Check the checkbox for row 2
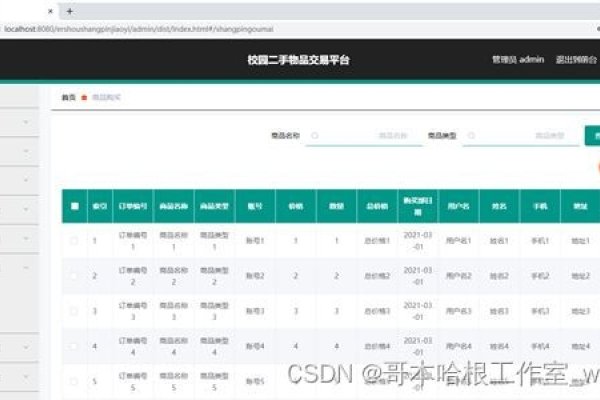 (74, 276)
